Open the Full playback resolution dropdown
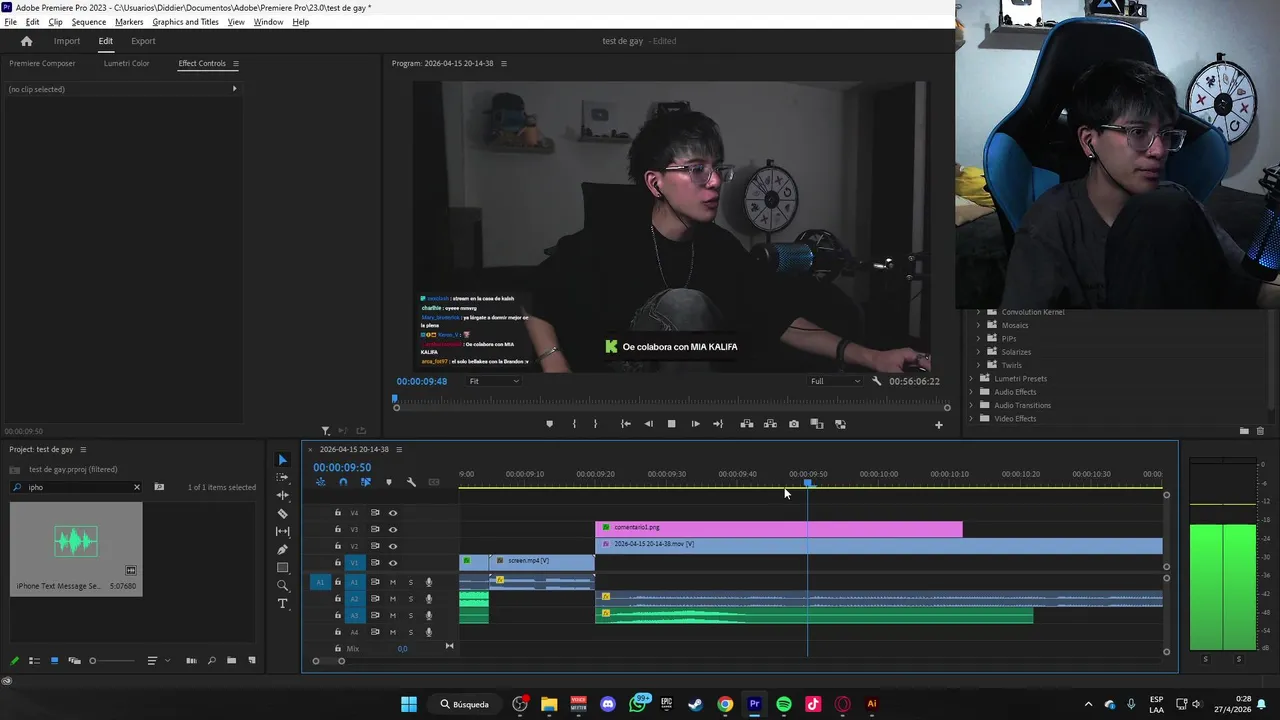Screen dimensions: 1280x720 [835, 381]
